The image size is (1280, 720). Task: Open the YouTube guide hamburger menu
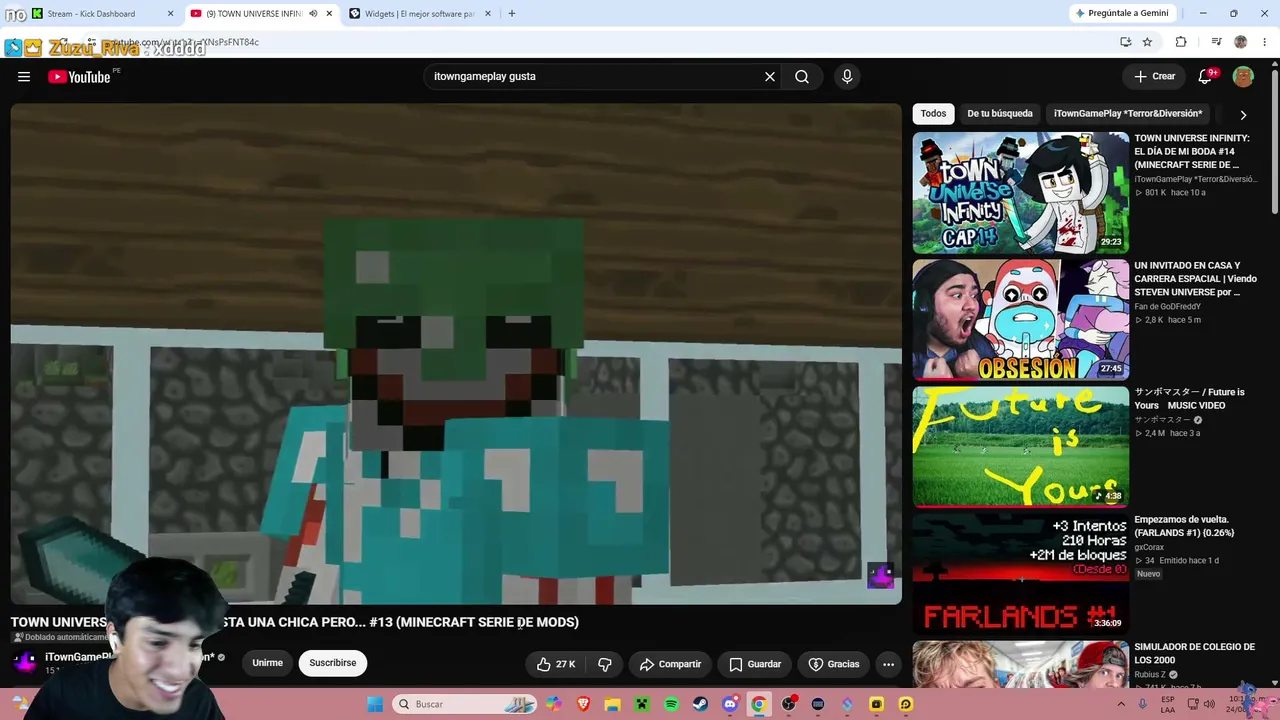click(24, 77)
